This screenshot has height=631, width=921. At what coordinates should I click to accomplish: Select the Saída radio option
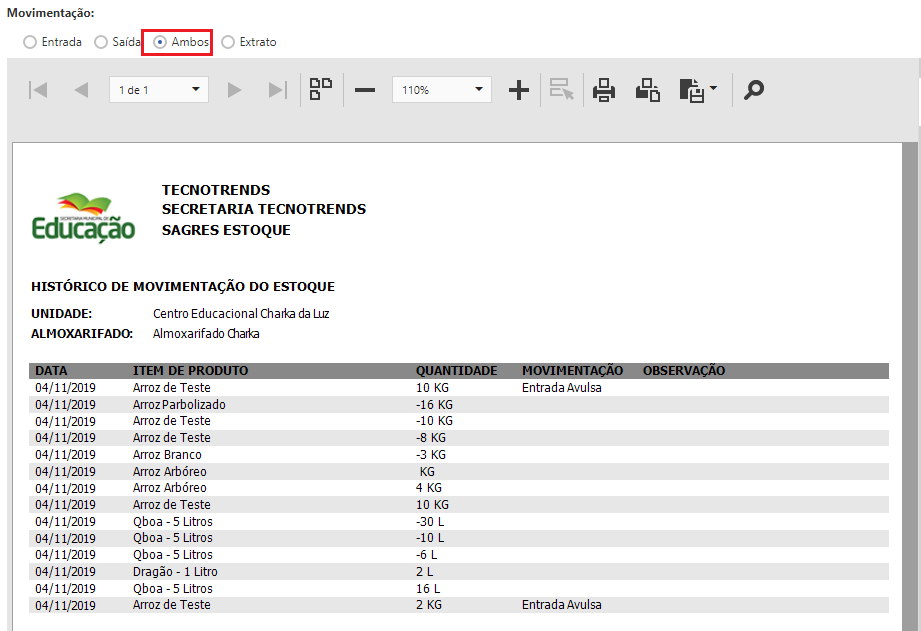pos(101,42)
